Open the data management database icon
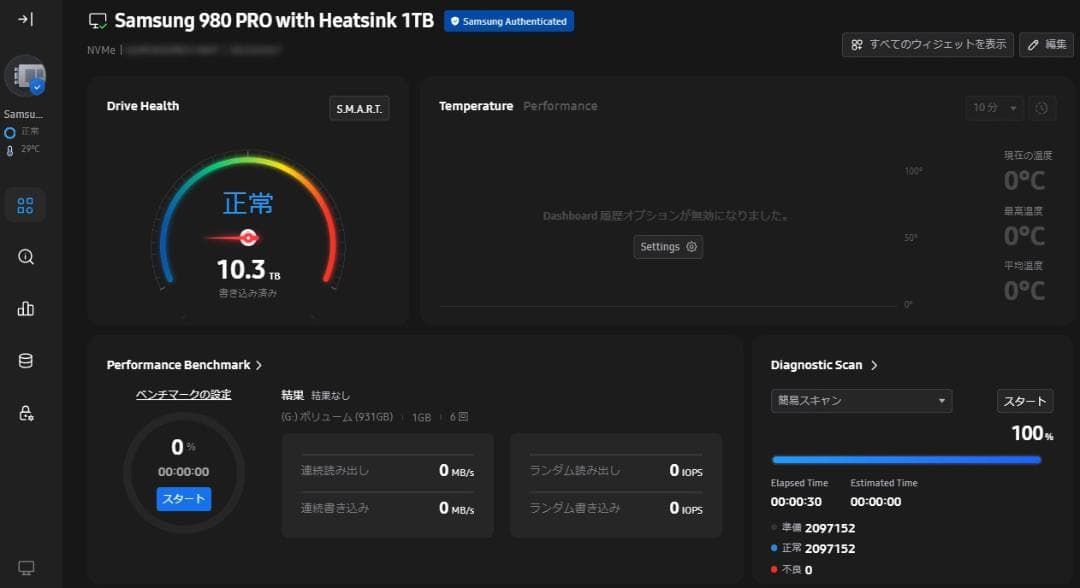Image resolution: width=1080 pixels, height=588 pixels. tap(25, 361)
